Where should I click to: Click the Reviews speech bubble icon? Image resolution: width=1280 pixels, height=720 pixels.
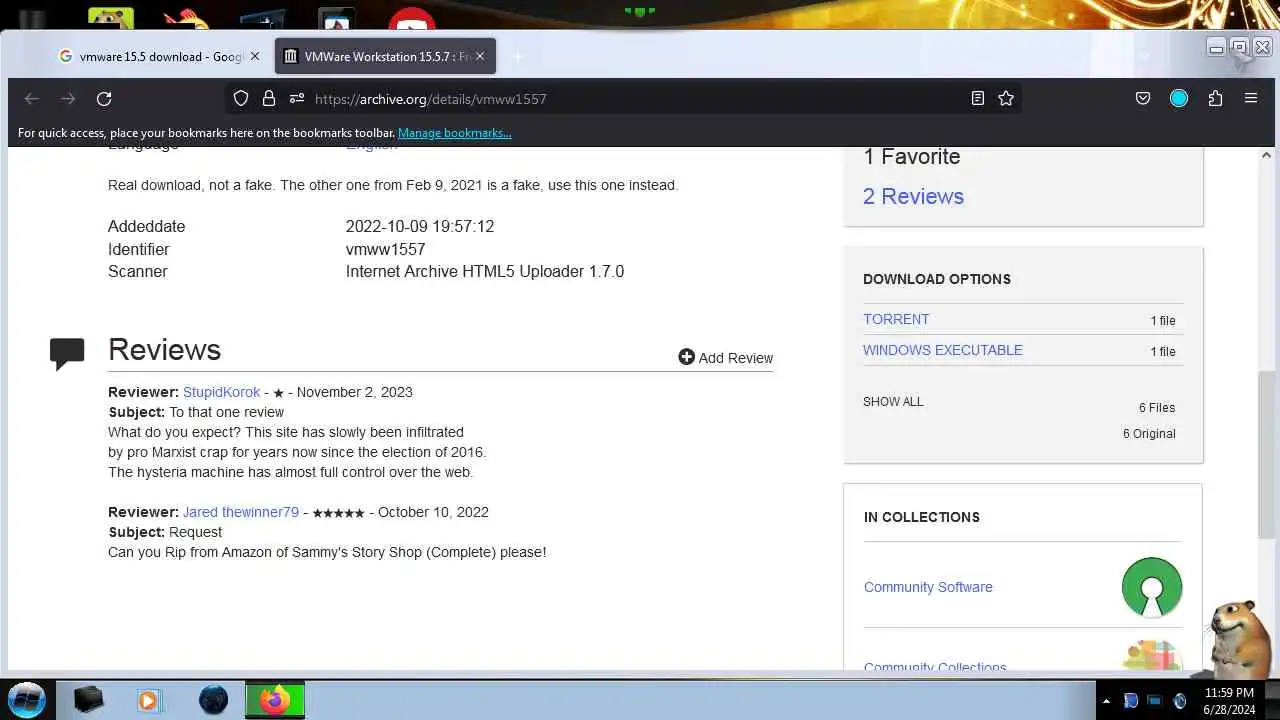tap(67, 354)
